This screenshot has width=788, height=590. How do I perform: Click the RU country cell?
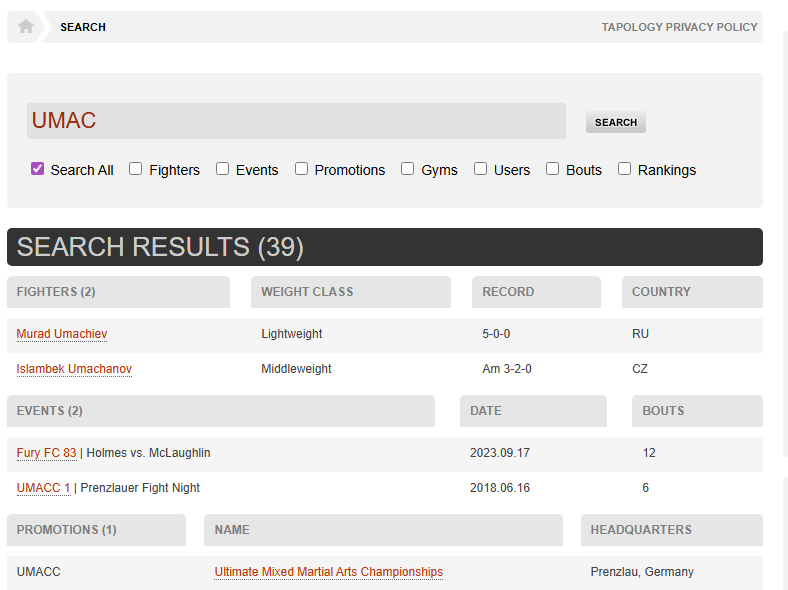[x=640, y=334]
